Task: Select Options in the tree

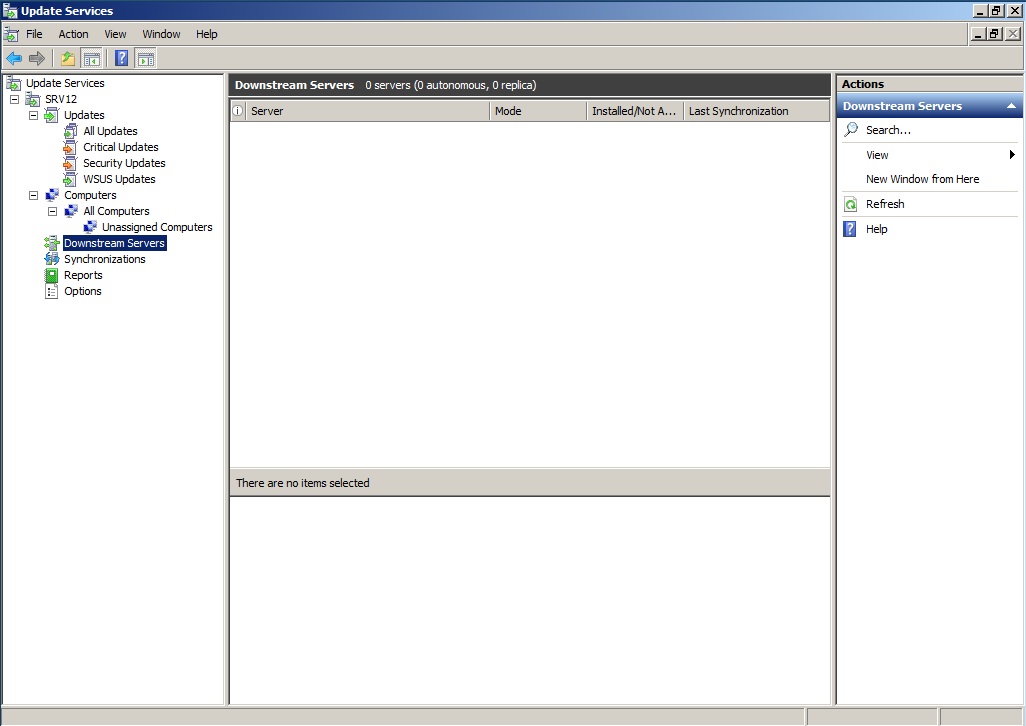Action: click(x=82, y=291)
